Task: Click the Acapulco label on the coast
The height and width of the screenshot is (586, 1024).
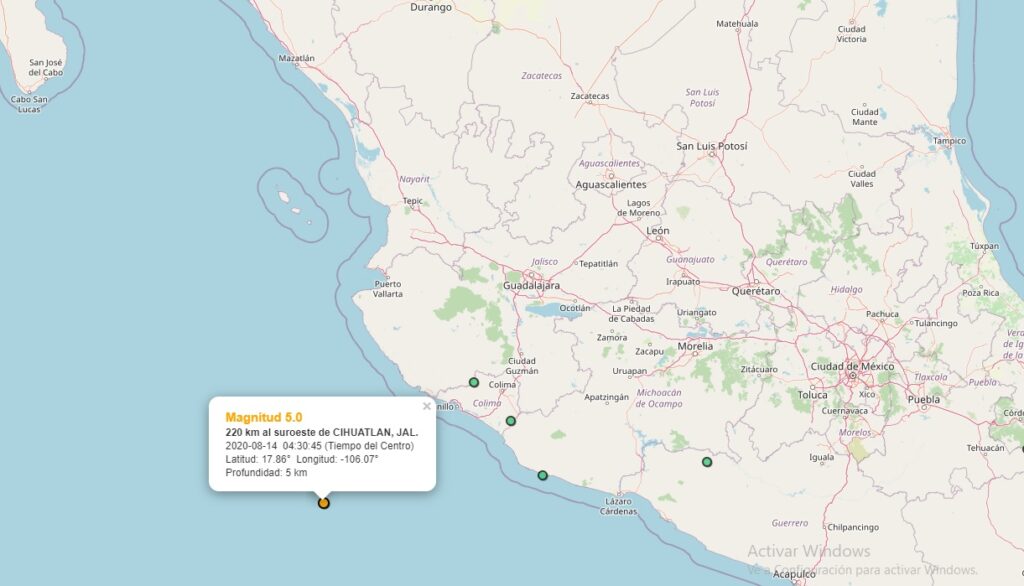Action: pyautogui.click(x=794, y=574)
